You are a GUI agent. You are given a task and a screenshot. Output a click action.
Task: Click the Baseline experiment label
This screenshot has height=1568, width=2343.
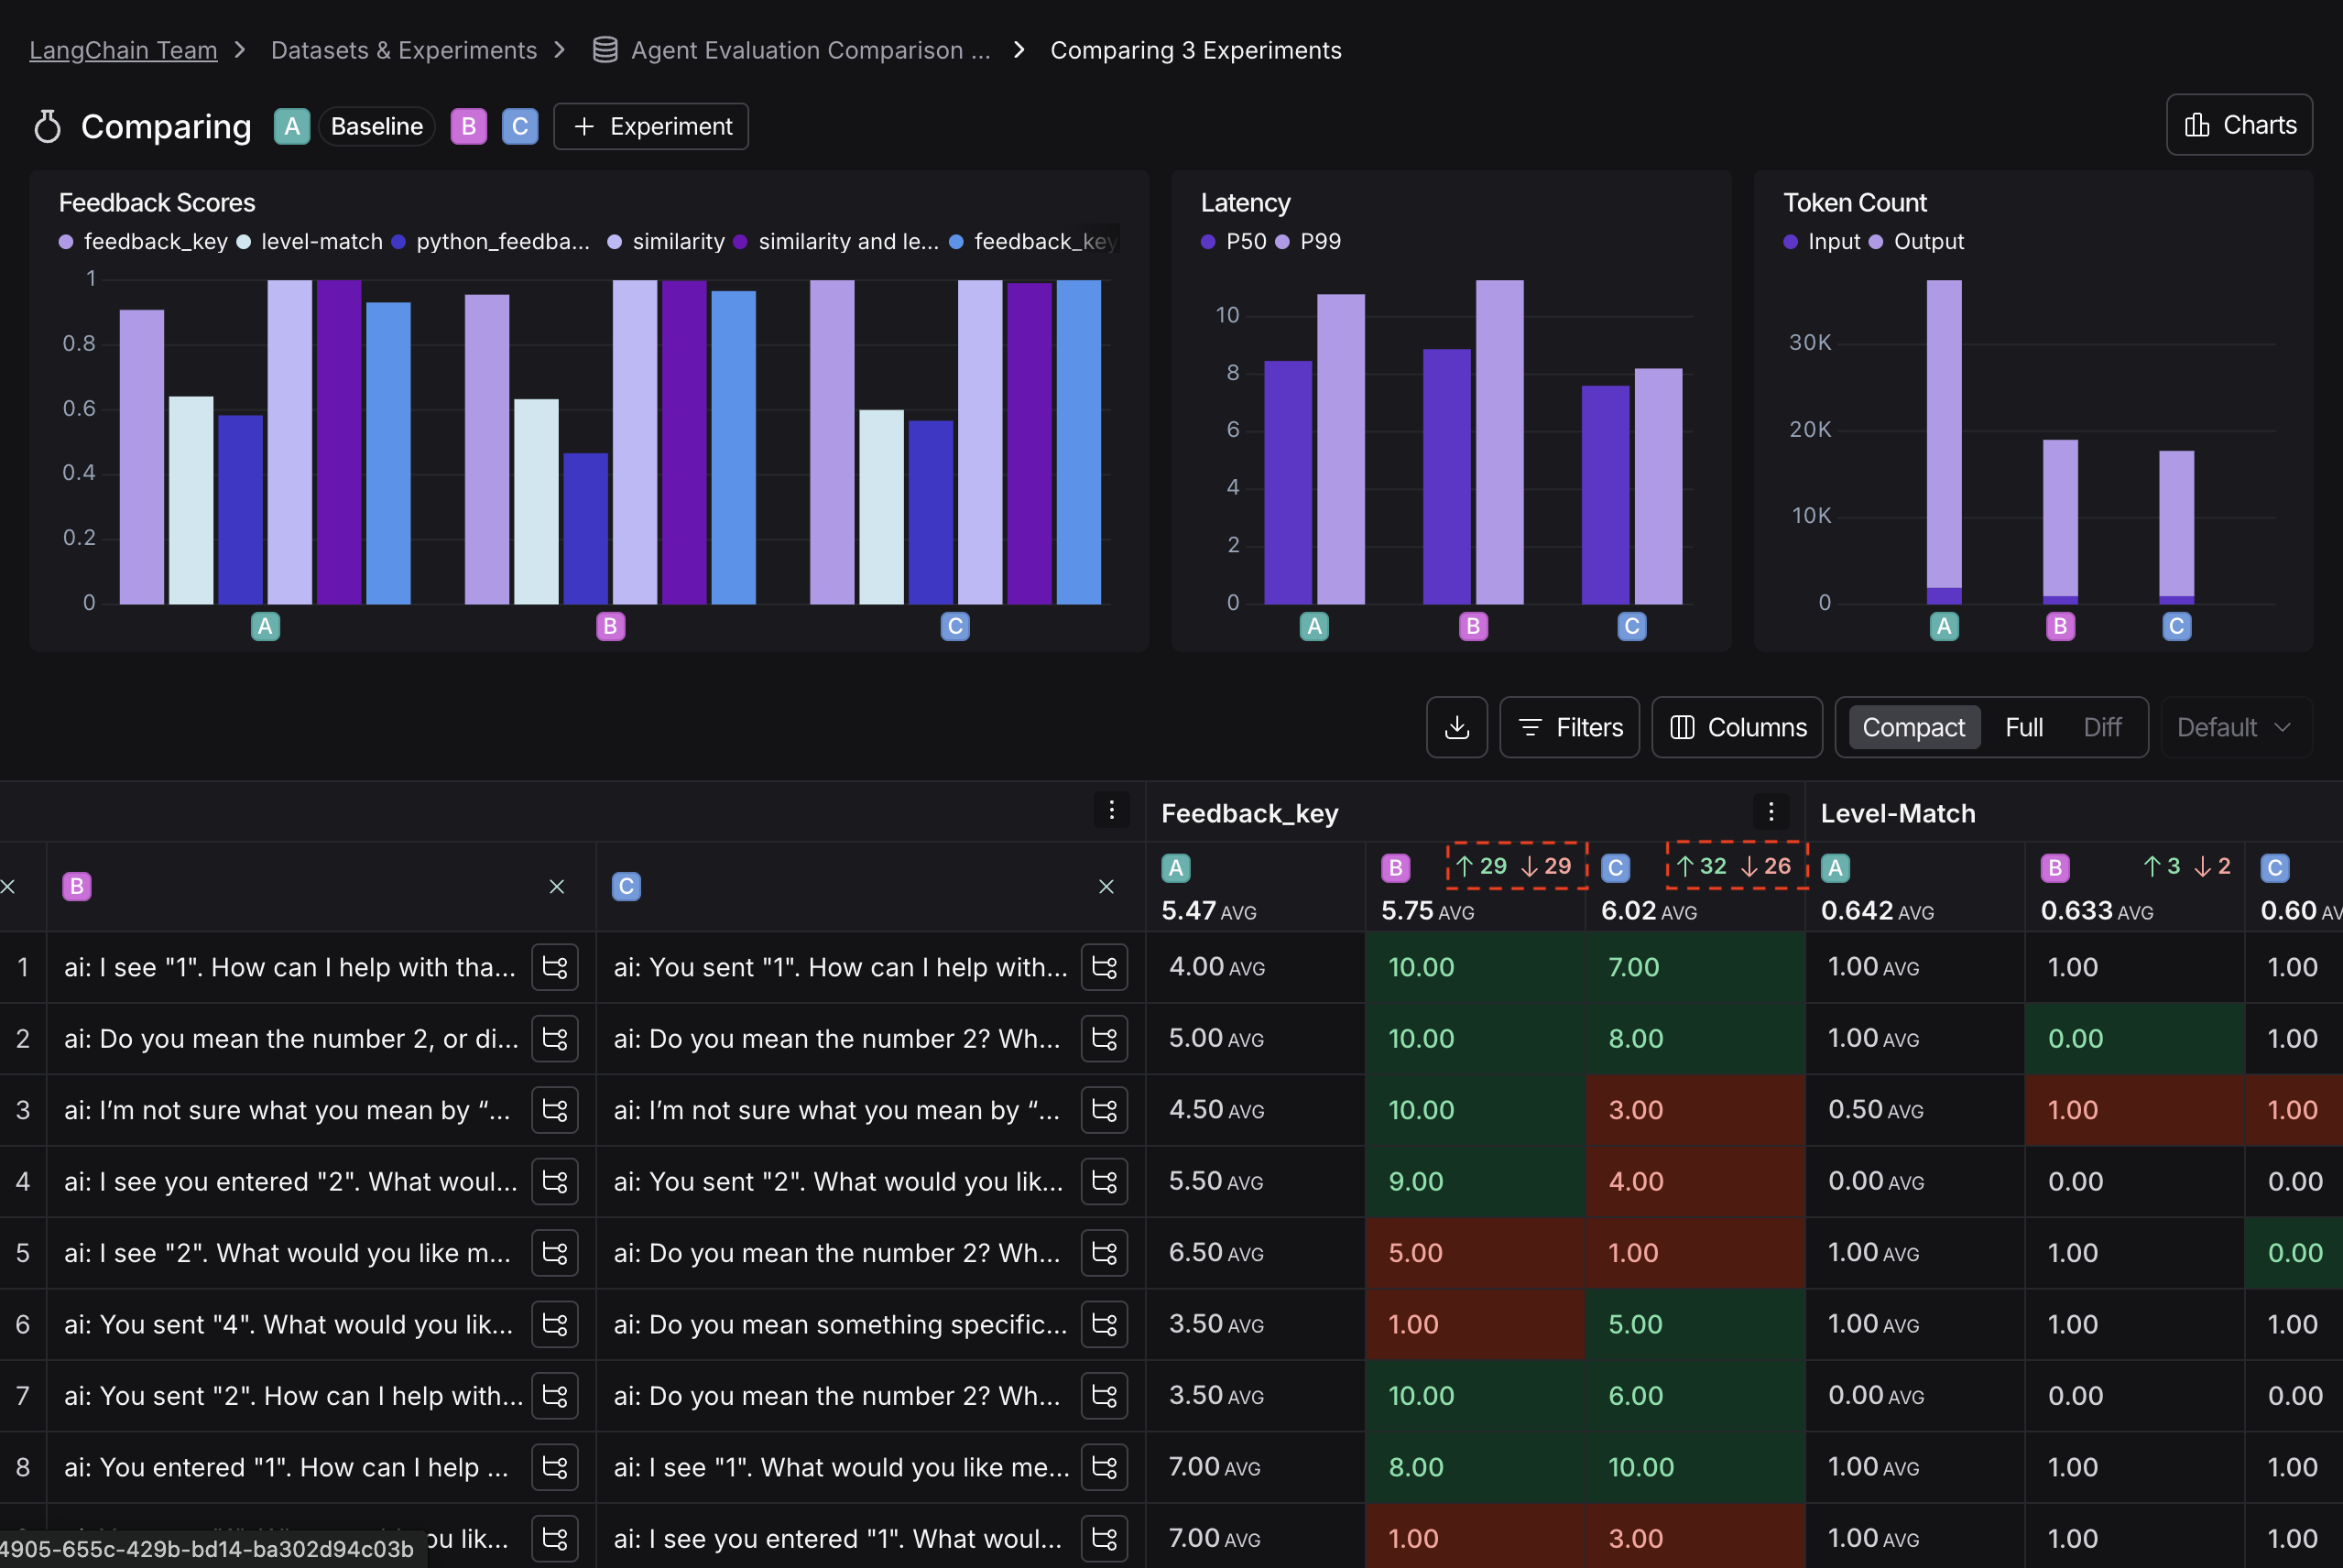click(376, 126)
